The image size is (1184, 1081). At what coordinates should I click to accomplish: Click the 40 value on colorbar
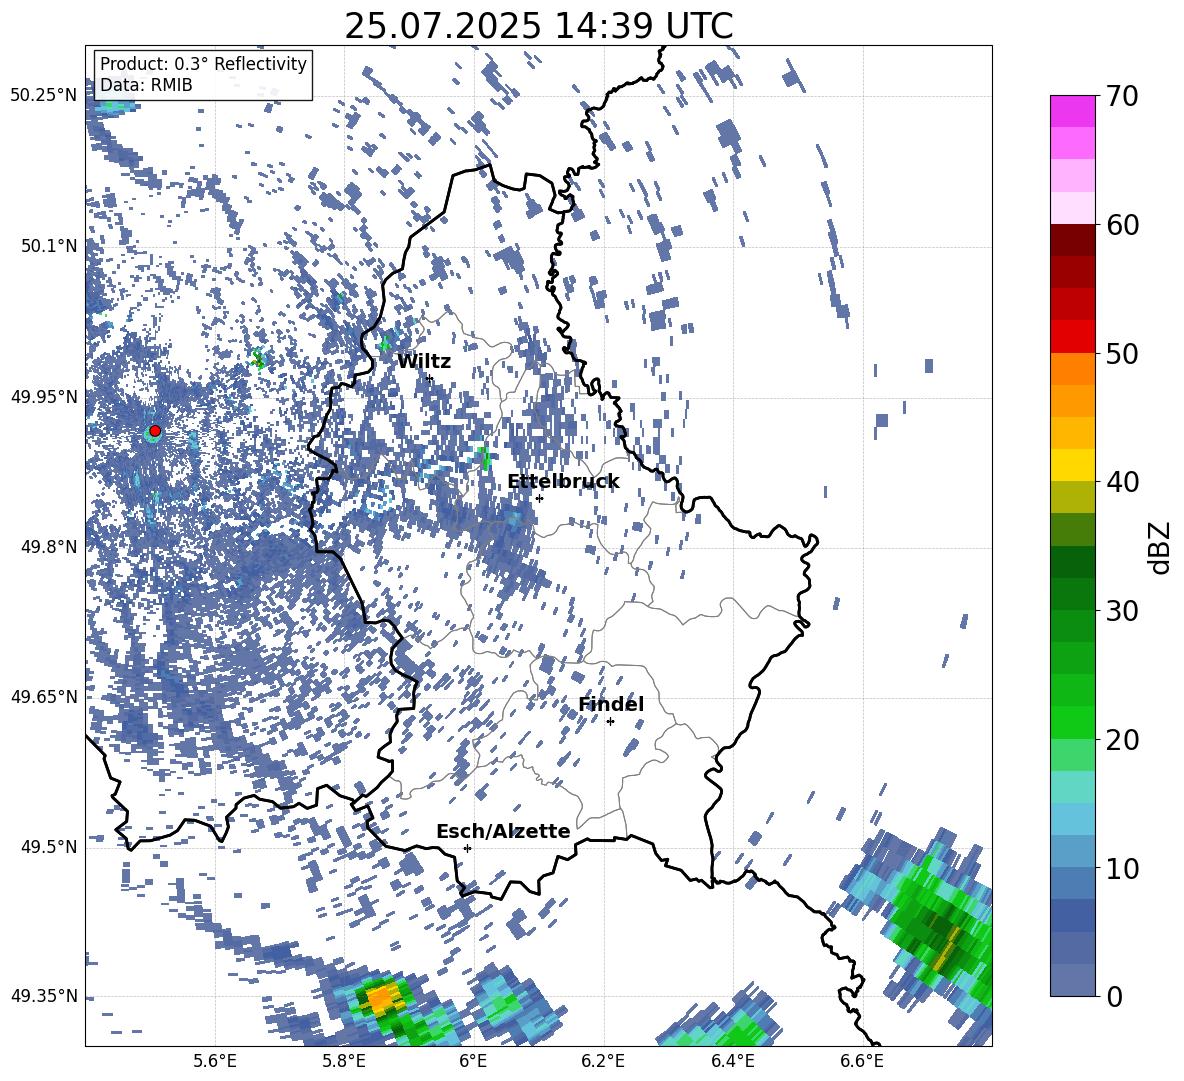click(1122, 482)
